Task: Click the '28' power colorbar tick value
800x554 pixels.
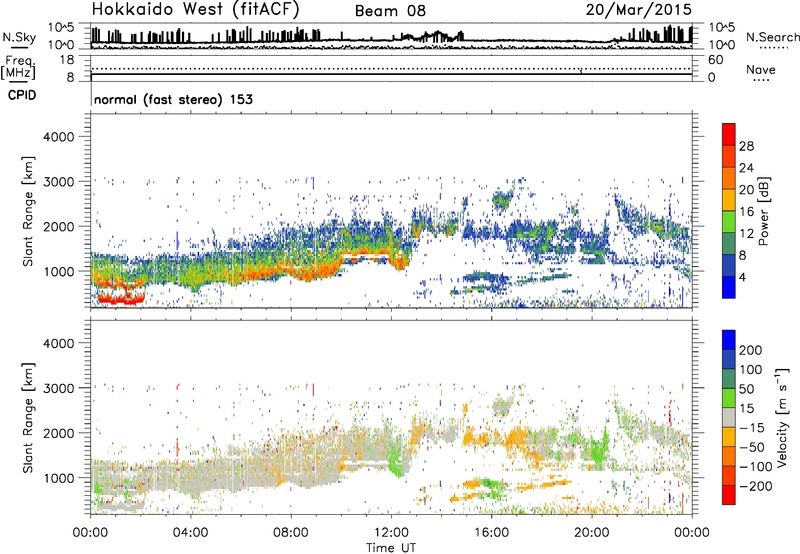Action: pos(746,146)
